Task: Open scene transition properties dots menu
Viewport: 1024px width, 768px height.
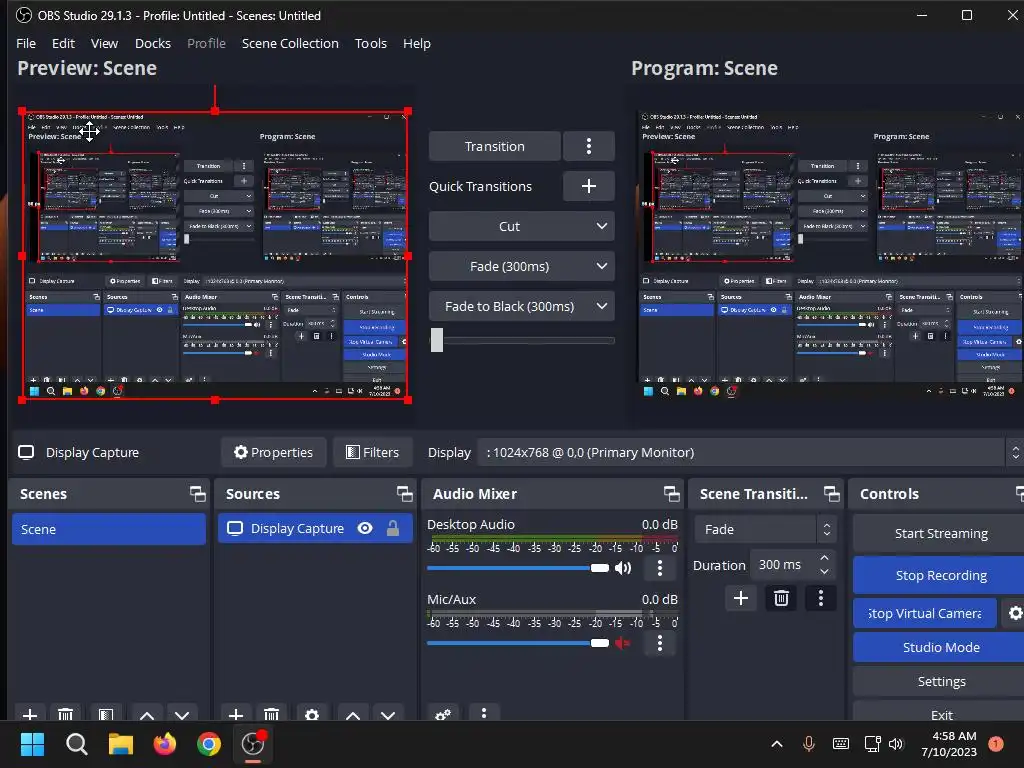Action: pyautogui.click(x=821, y=598)
